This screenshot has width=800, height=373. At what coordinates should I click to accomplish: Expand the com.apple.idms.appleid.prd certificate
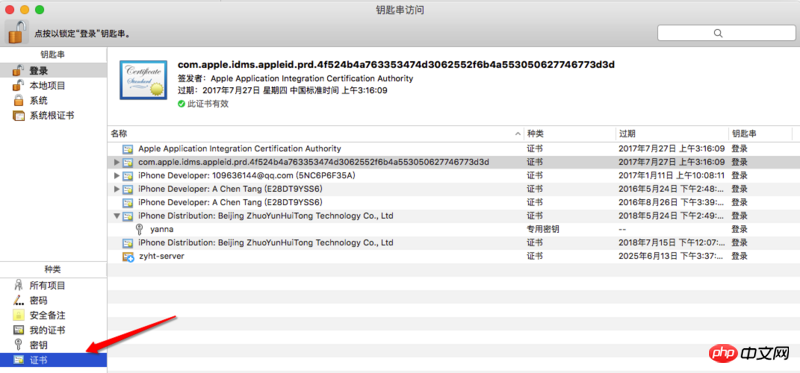[117, 162]
